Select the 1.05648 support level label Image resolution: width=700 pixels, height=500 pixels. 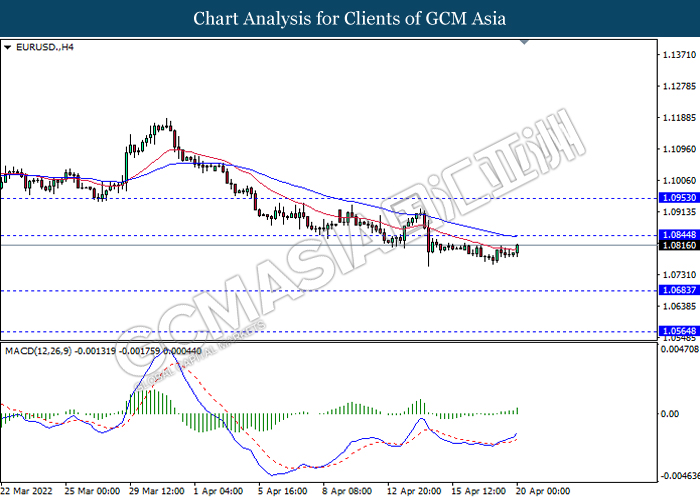679,331
